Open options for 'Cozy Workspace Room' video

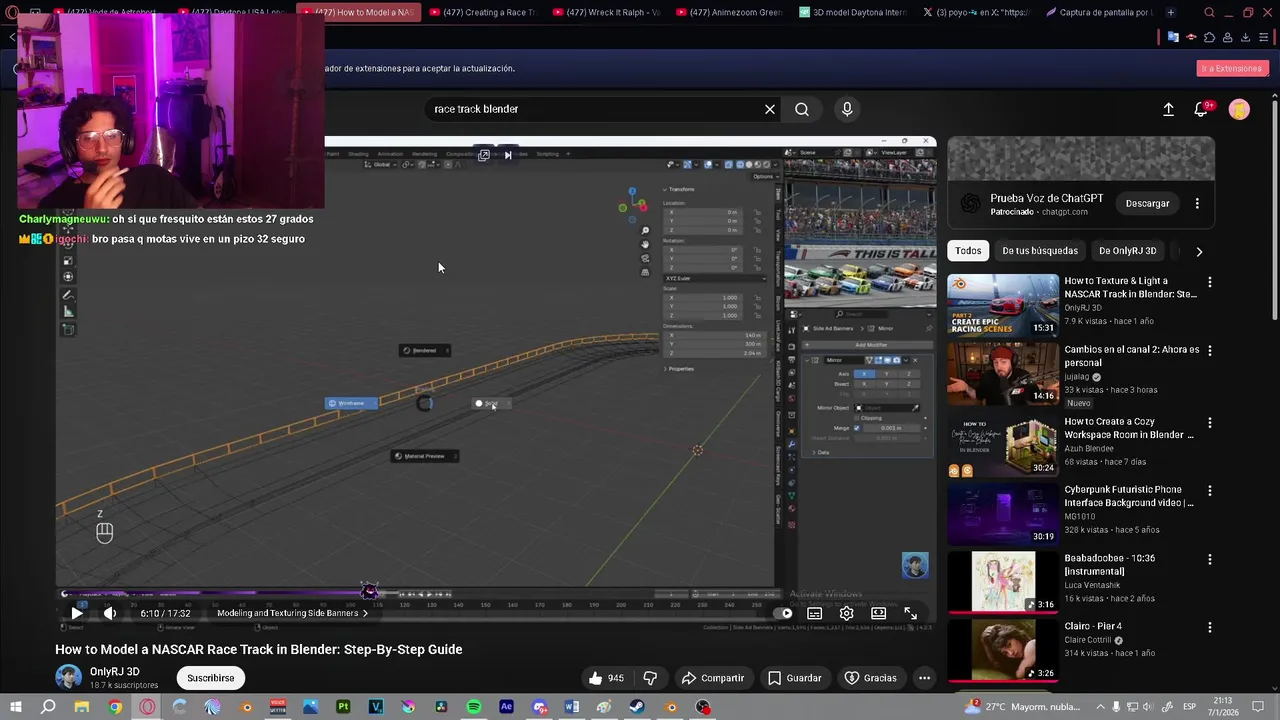(1210, 423)
